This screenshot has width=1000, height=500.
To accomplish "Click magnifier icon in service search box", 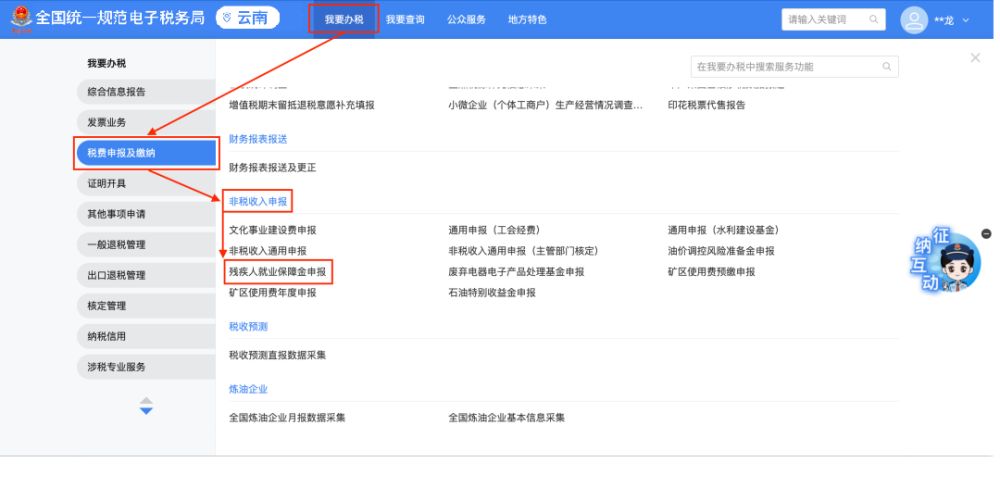I will (x=886, y=67).
